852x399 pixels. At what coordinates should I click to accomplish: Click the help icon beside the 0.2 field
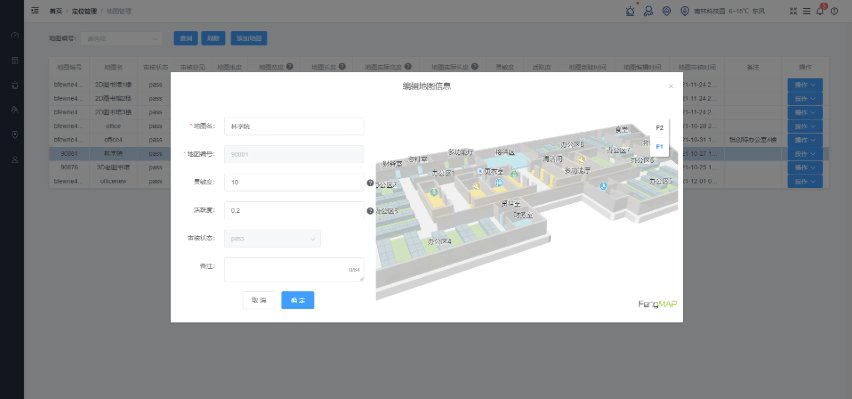pos(370,211)
